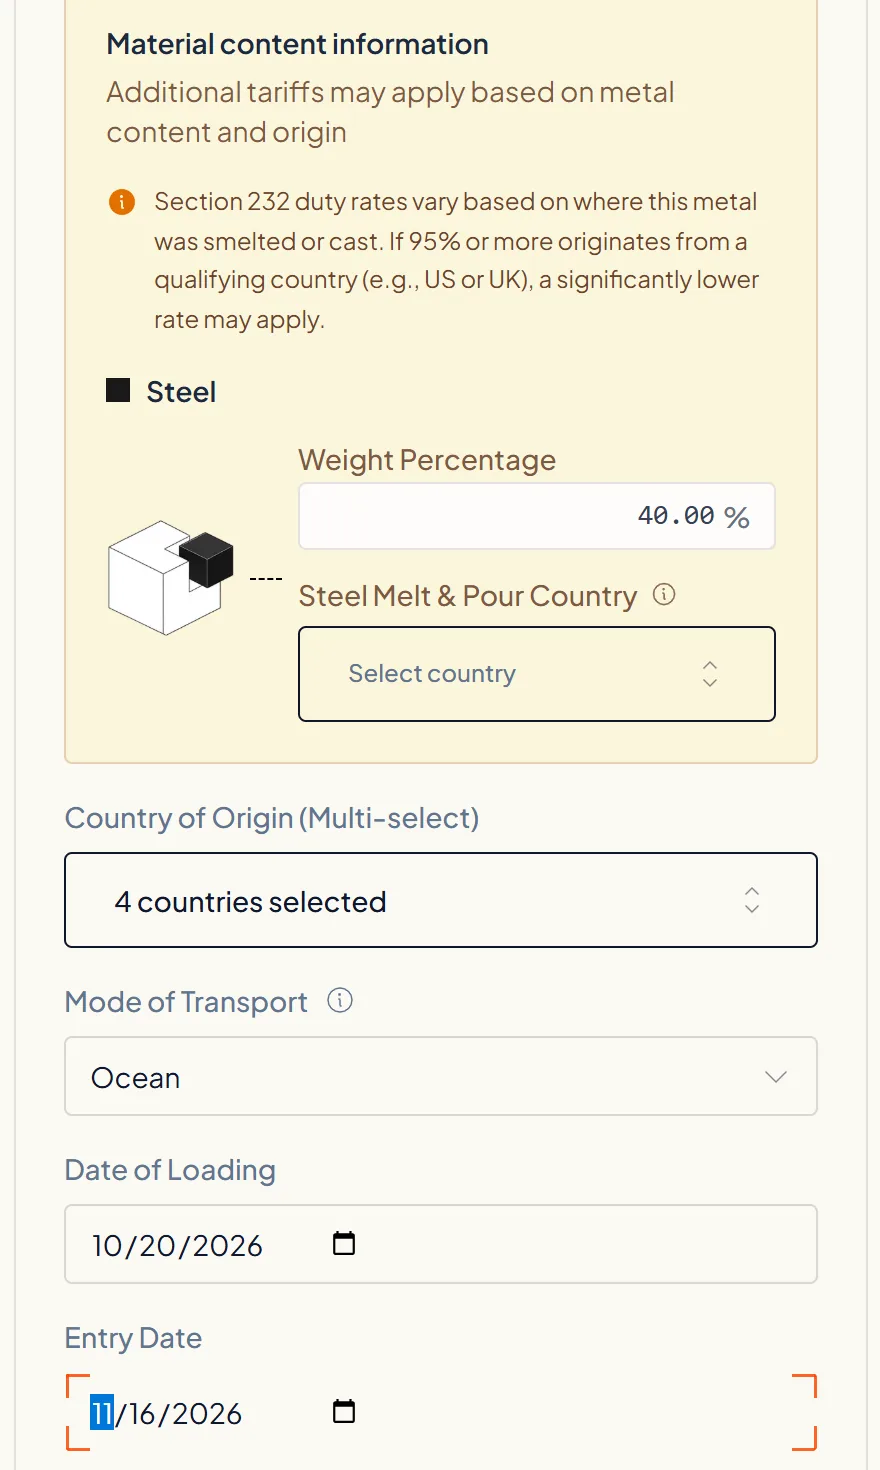The height and width of the screenshot is (1470, 880).
Task: Open the calendar picker icon for Entry Date
Action: (344, 1412)
